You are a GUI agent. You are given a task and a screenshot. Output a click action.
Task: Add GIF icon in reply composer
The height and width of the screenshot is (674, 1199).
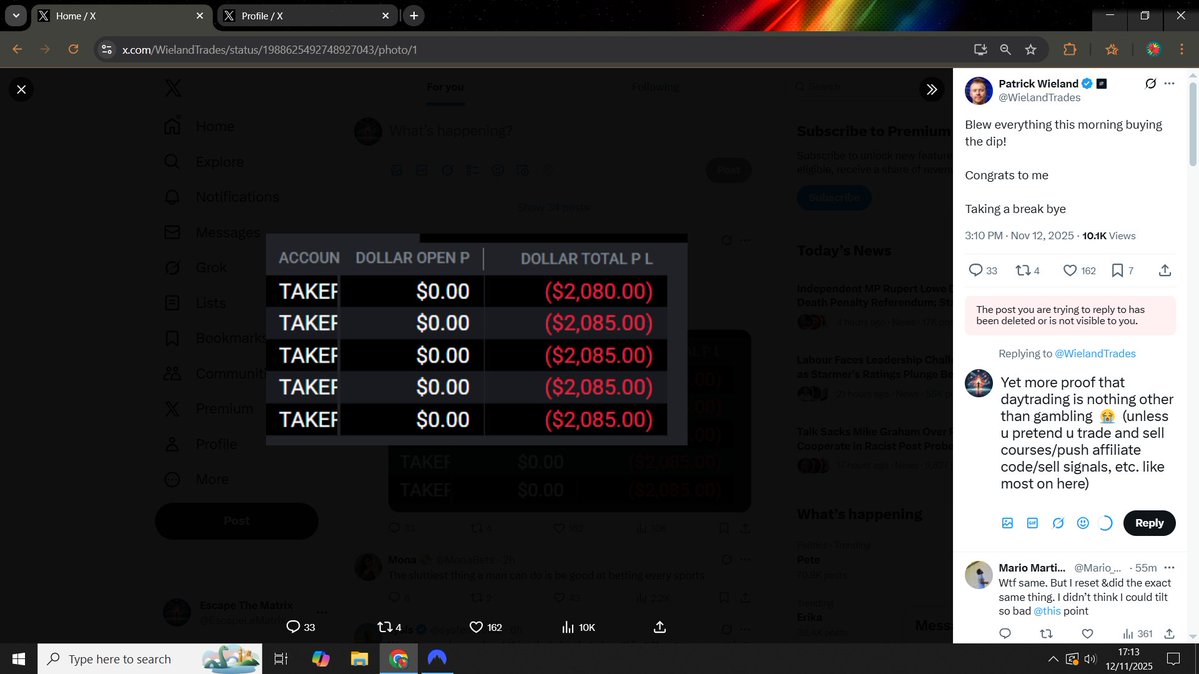pos(1032,523)
